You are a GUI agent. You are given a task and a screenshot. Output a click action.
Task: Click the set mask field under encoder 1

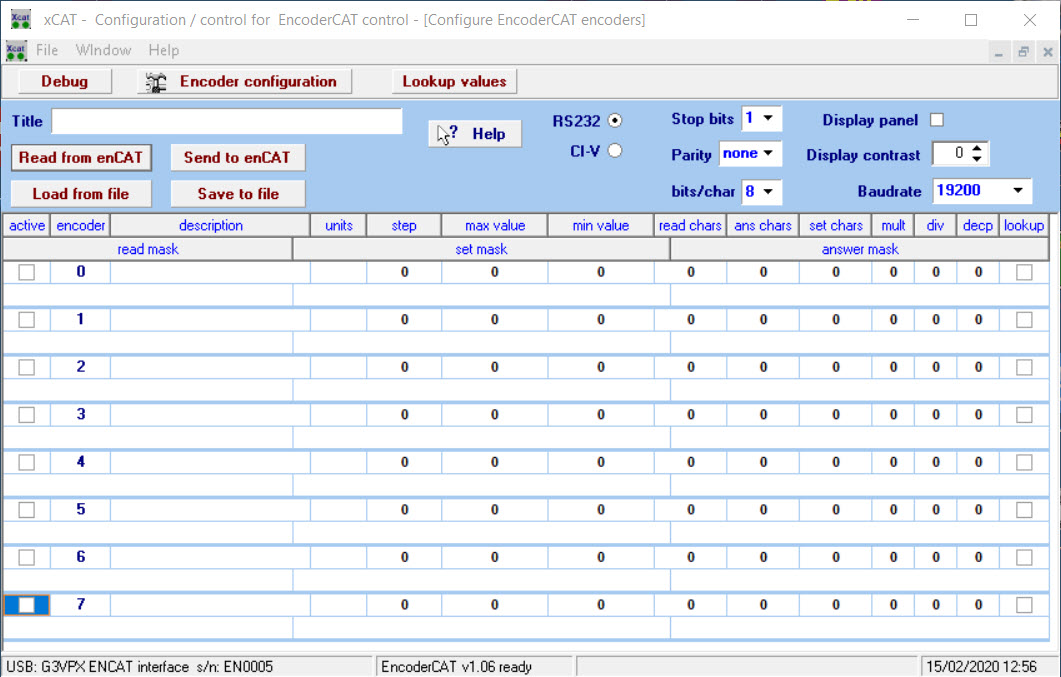481,342
